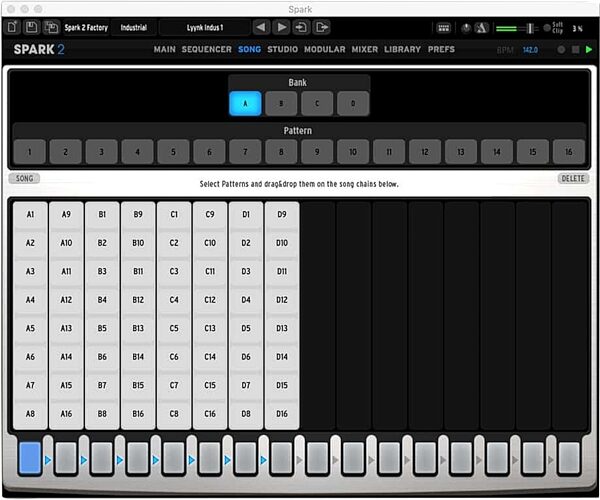Switch to the SONG tab
The width and height of the screenshot is (600, 500).
point(249,49)
